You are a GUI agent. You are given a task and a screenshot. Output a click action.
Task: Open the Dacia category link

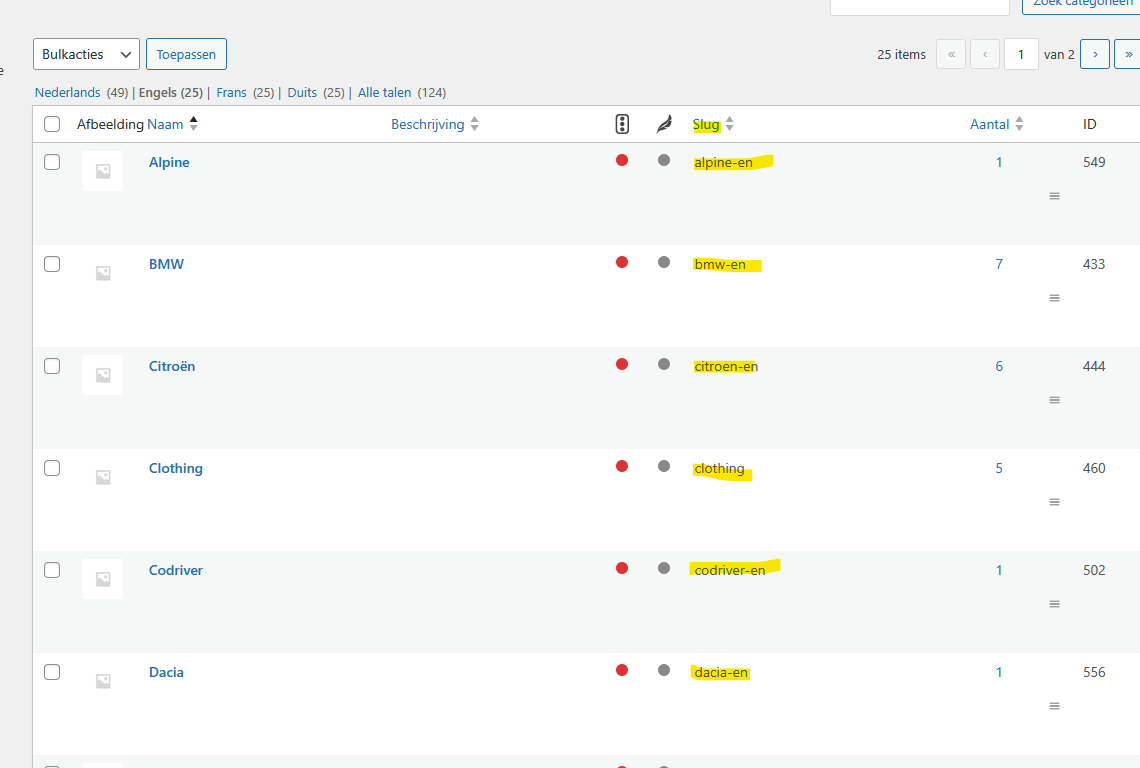pos(166,672)
